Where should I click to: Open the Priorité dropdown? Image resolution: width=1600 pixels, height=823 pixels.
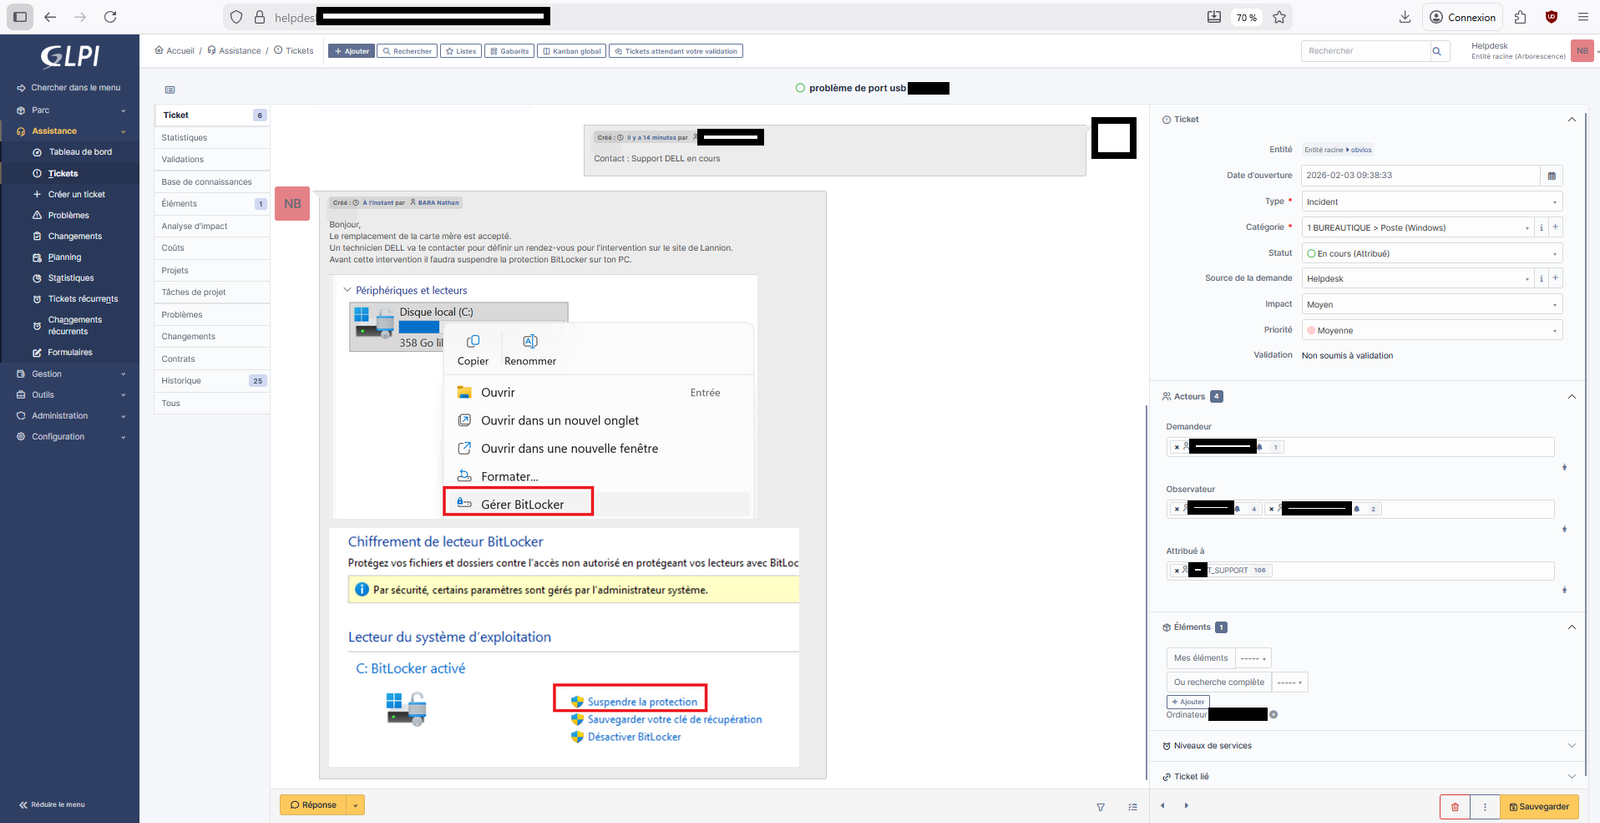[1431, 330]
